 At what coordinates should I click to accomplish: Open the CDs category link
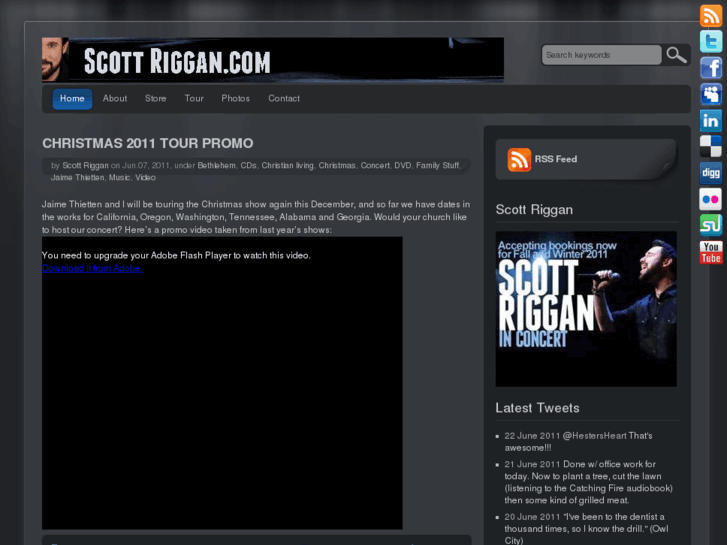pyautogui.click(x=248, y=166)
